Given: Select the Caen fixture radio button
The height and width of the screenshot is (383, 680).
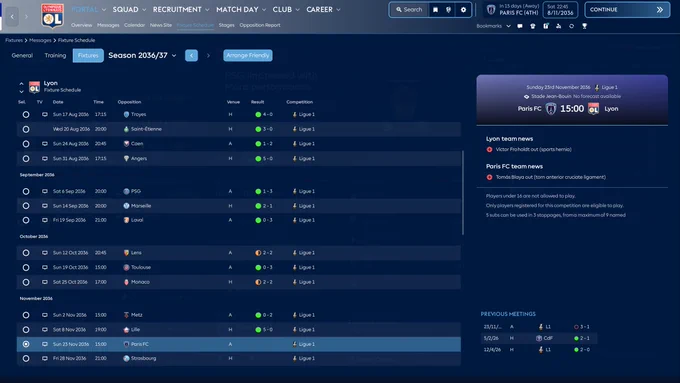Looking at the screenshot, I should pyautogui.click(x=26, y=144).
